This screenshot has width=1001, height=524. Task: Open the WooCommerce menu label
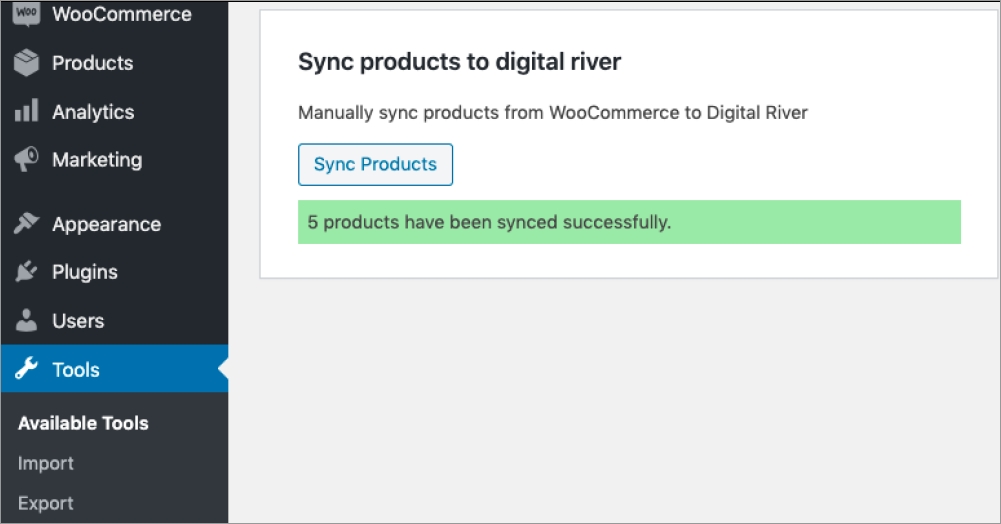121,15
